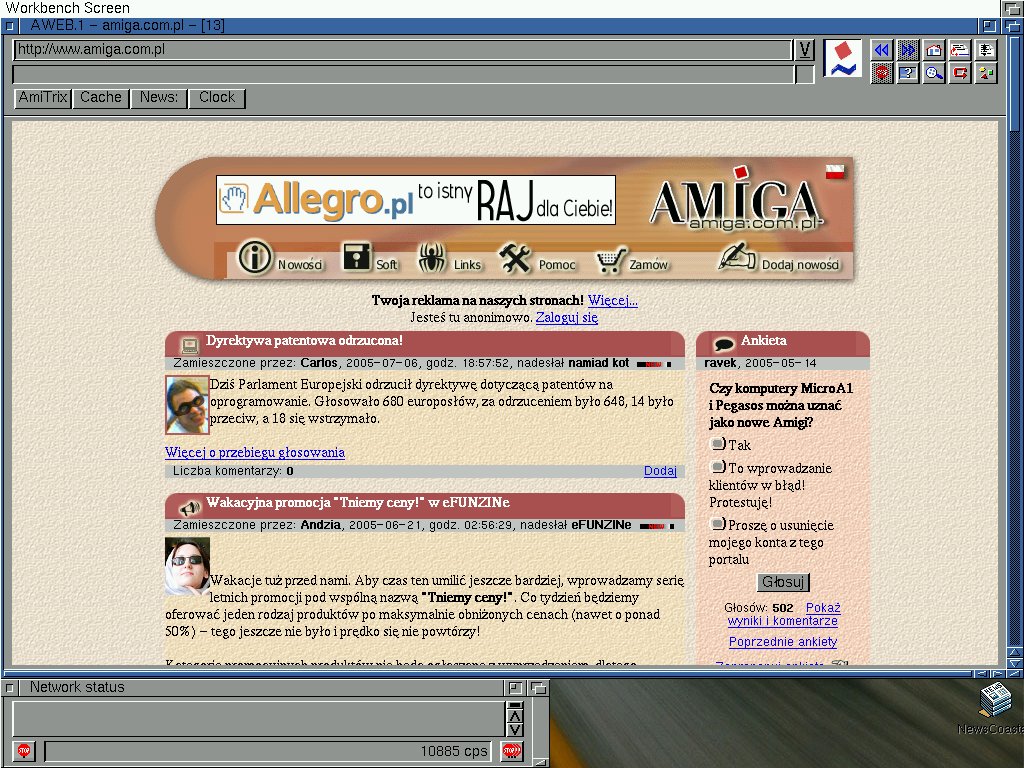This screenshot has width=1024, height=768.
Task: Open the Zamów shopping cart icon
Action: click(611, 260)
